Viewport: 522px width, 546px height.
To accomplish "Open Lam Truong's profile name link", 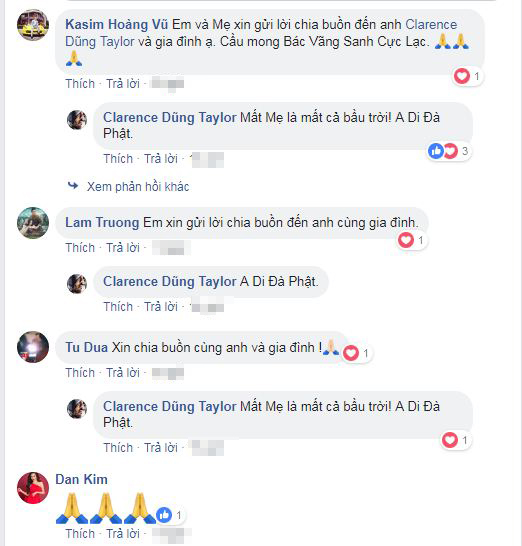I will point(102,223).
